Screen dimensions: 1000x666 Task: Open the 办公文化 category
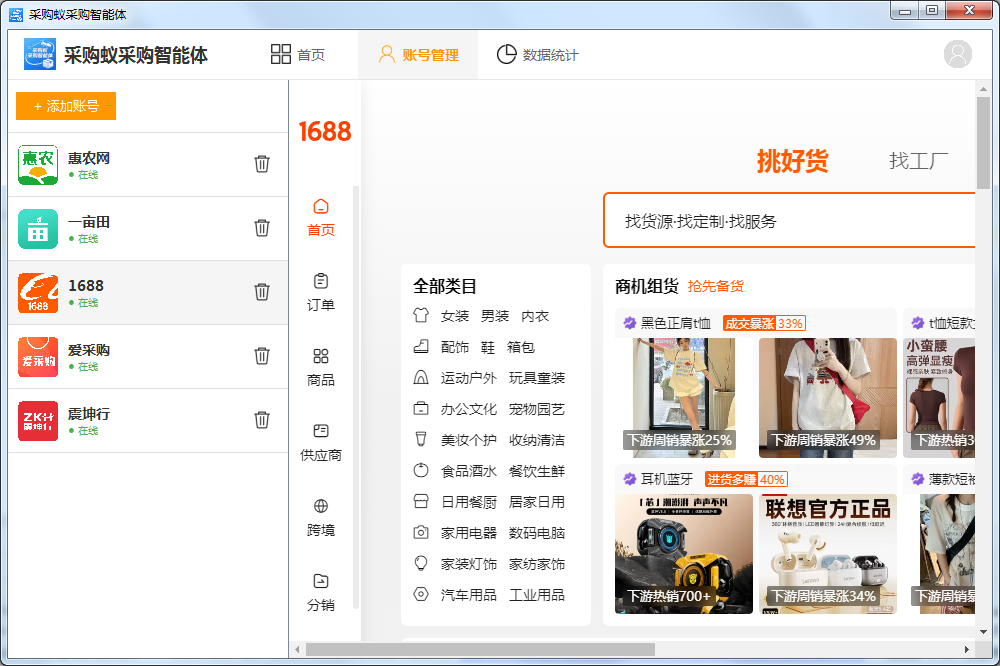468,409
